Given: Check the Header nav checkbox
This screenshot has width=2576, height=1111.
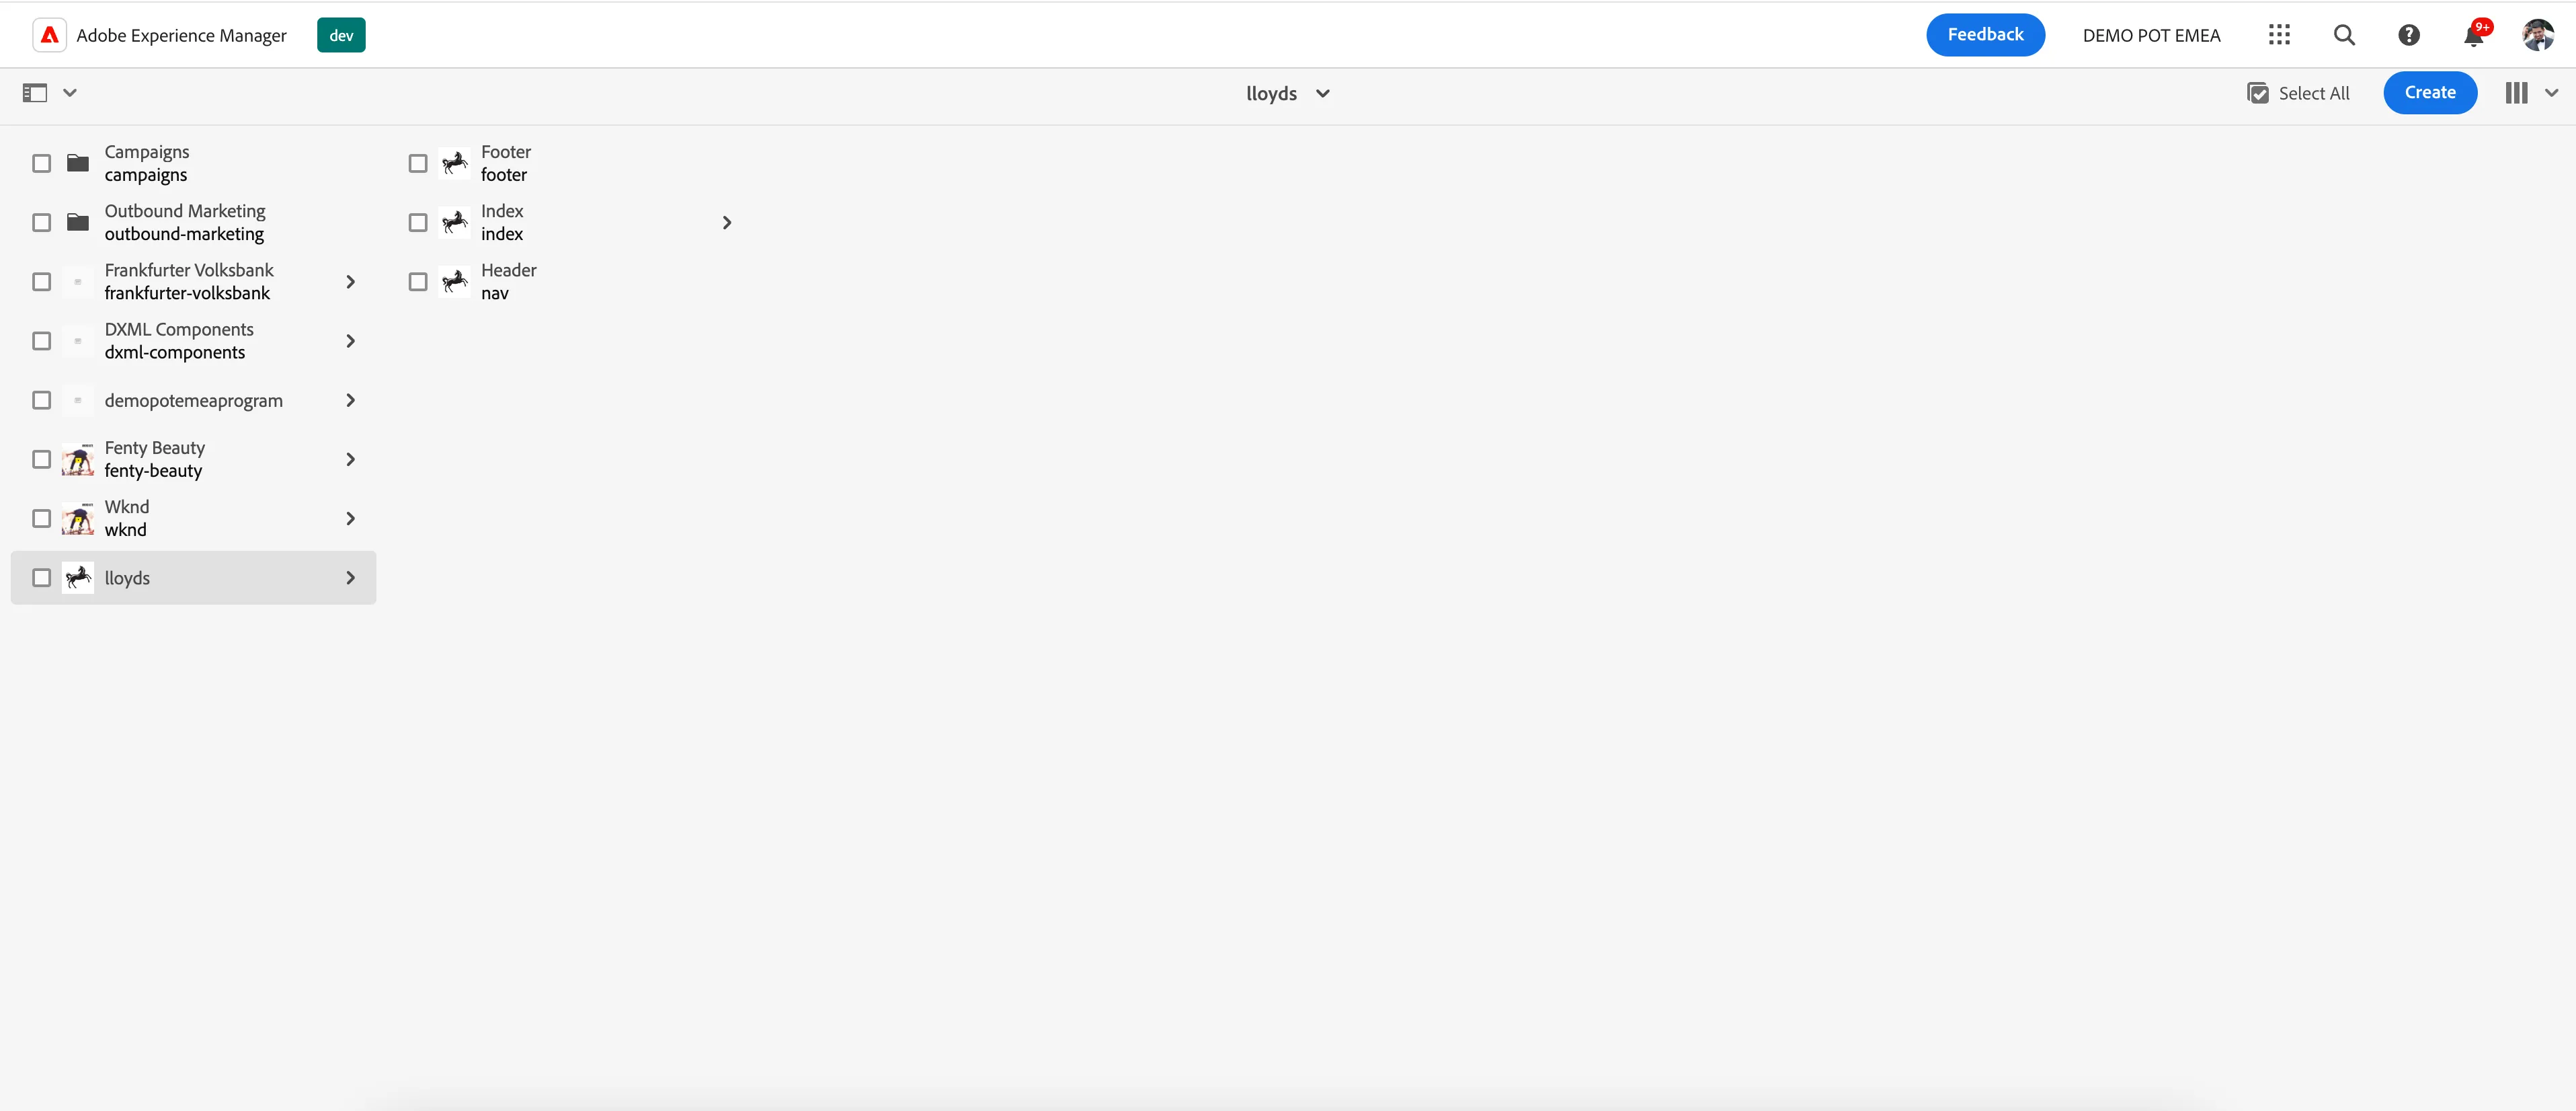Looking at the screenshot, I should point(418,281).
